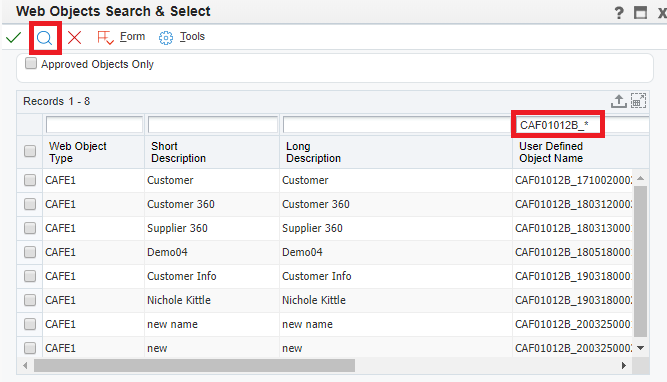Click the green Select checkmark icon

pos(14,37)
